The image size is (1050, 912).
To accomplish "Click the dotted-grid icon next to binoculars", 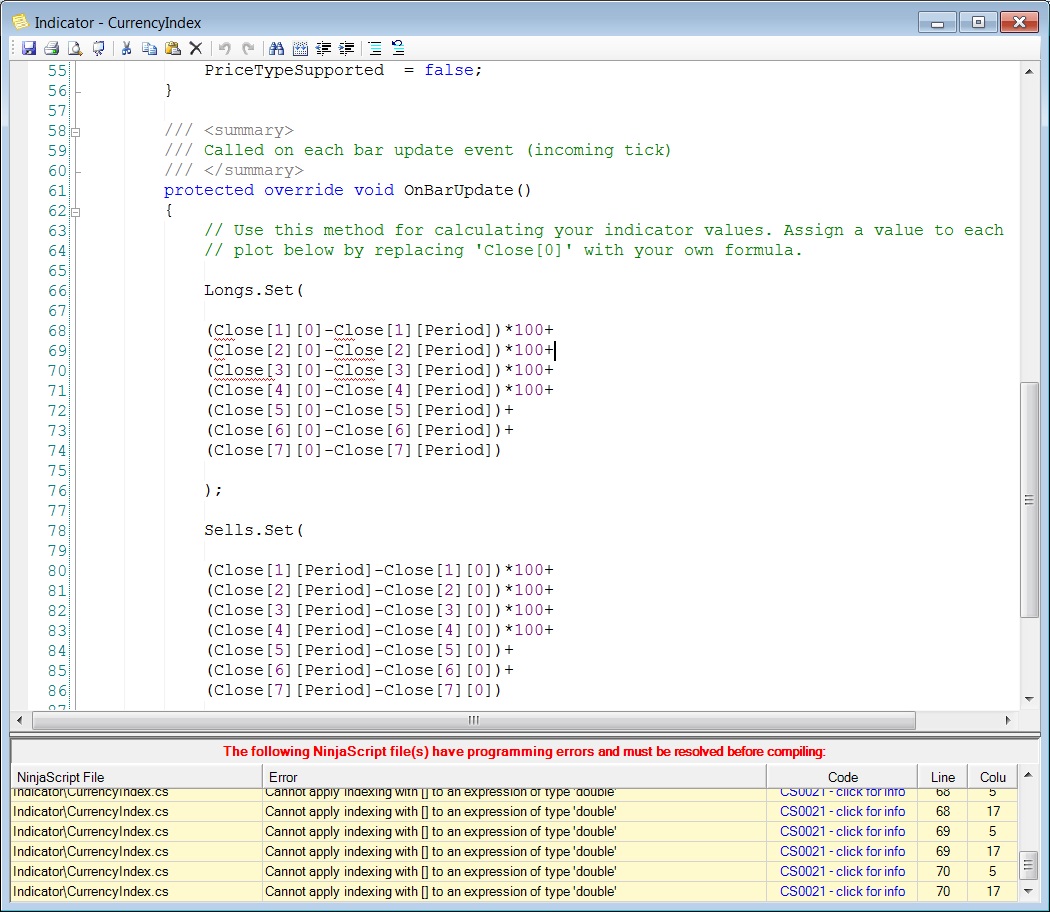I will pyautogui.click(x=301, y=48).
